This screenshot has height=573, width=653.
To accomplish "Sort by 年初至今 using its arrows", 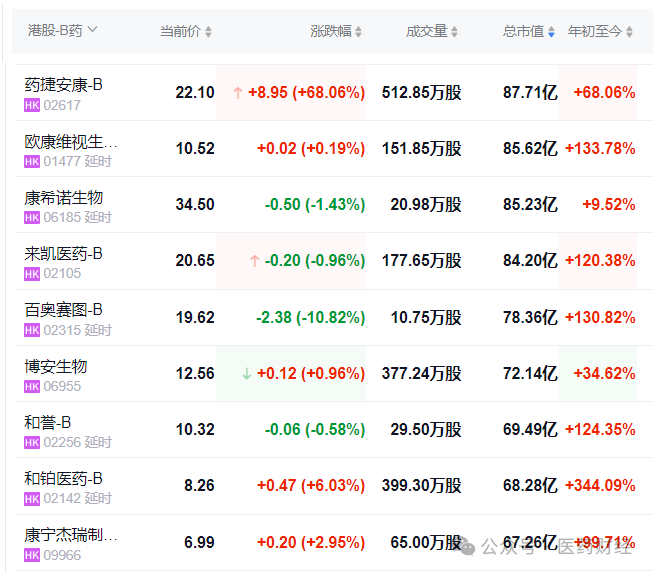I will point(630,32).
